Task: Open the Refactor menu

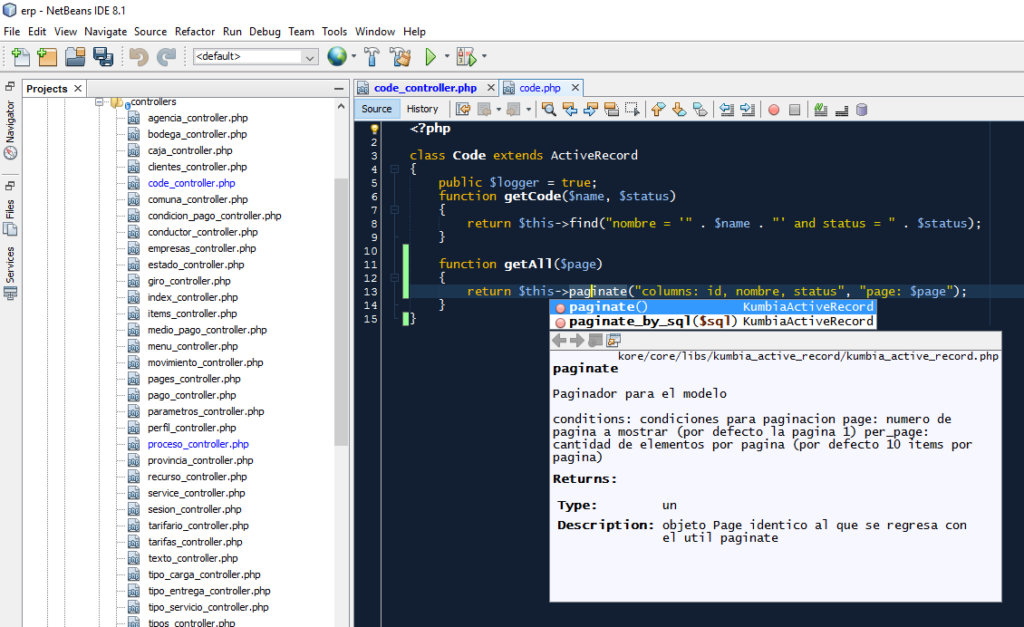Action: pos(193,31)
